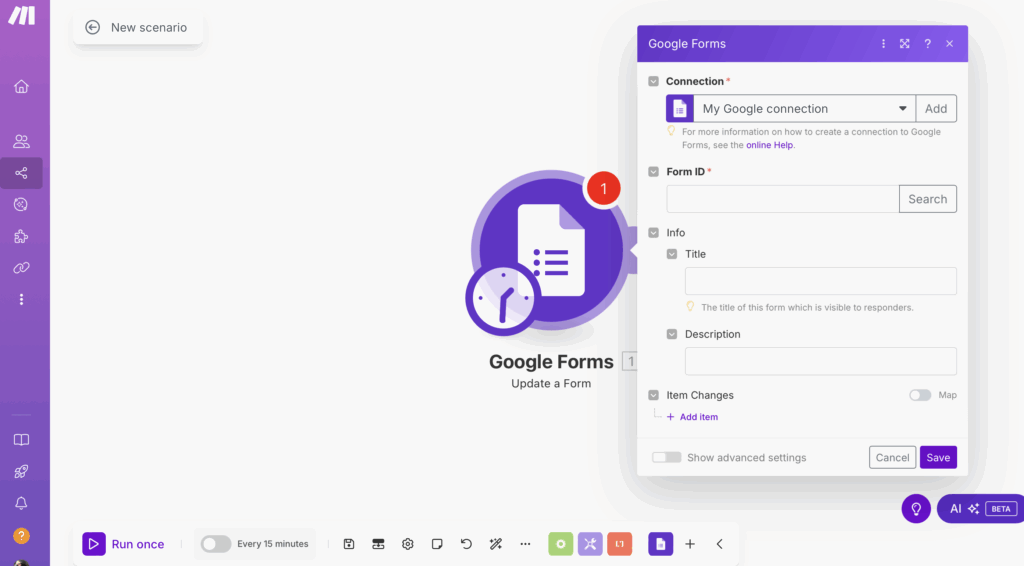Image resolution: width=1024 pixels, height=566 pixels.
Task: Click the purple Tools wrench icon
Action: 590,544
